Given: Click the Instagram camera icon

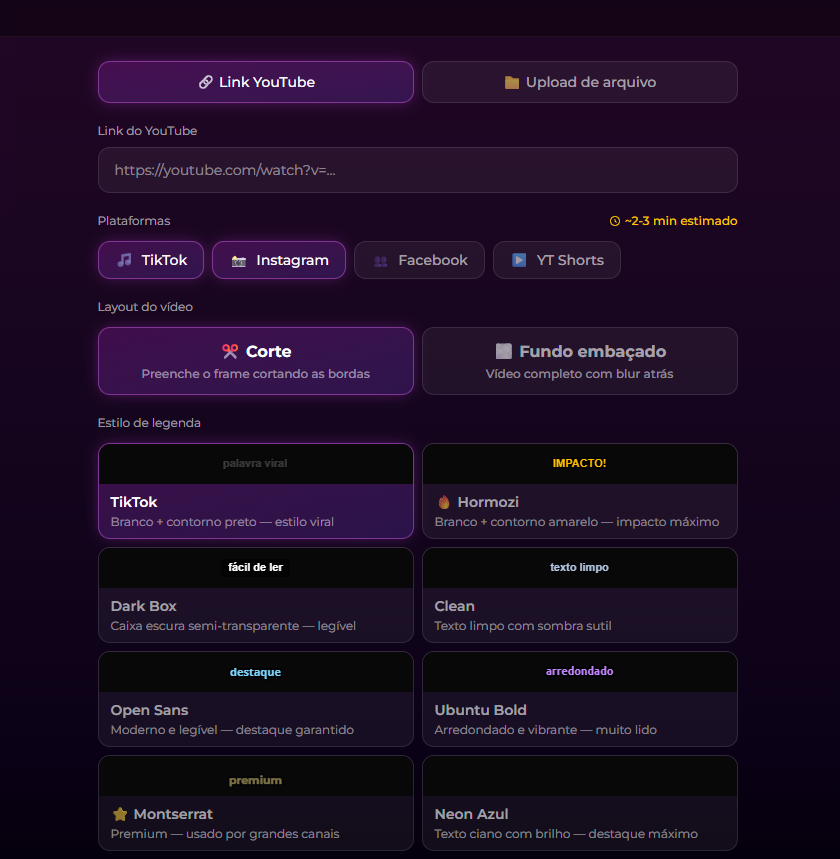Looking at the screenshot, I should click(x=238, y=261).
